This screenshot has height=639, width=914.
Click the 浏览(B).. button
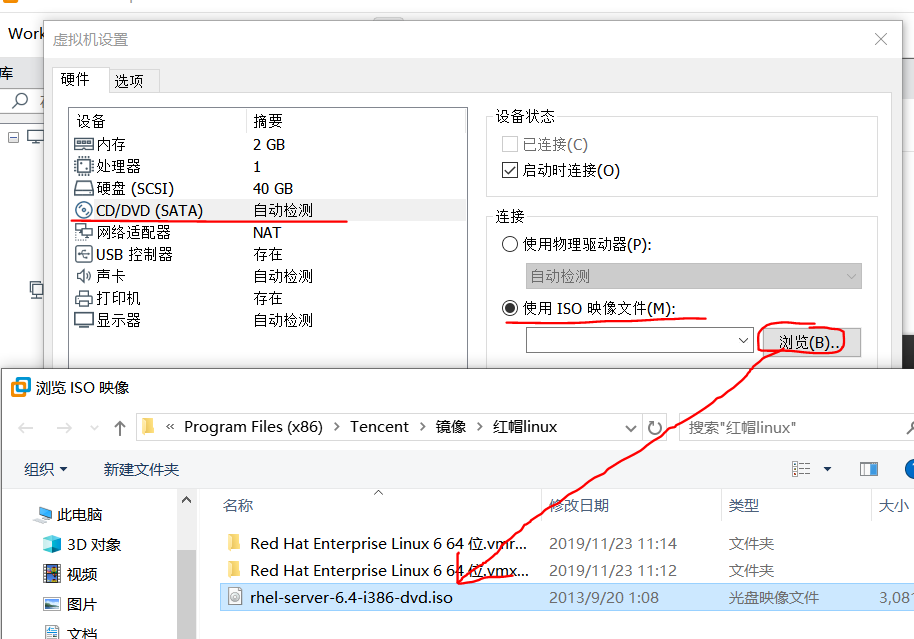tap(811, 342)
